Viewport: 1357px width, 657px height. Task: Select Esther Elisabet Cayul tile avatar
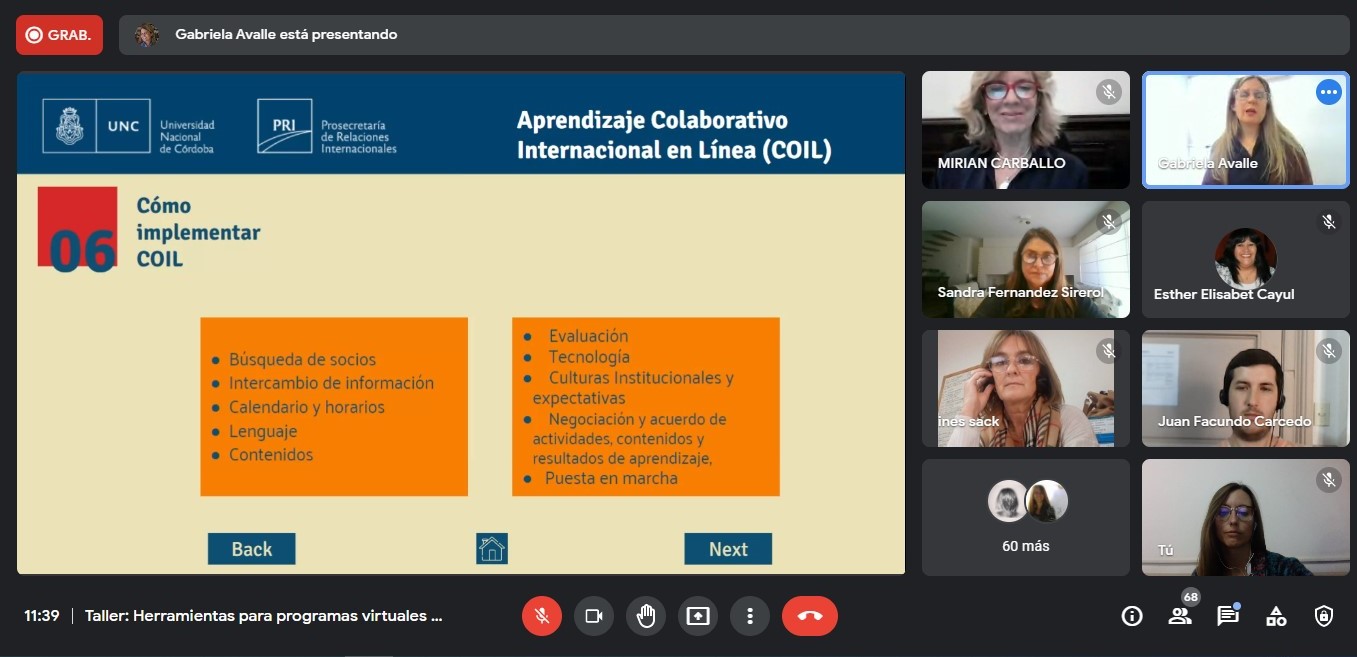tap(1246, 258)
